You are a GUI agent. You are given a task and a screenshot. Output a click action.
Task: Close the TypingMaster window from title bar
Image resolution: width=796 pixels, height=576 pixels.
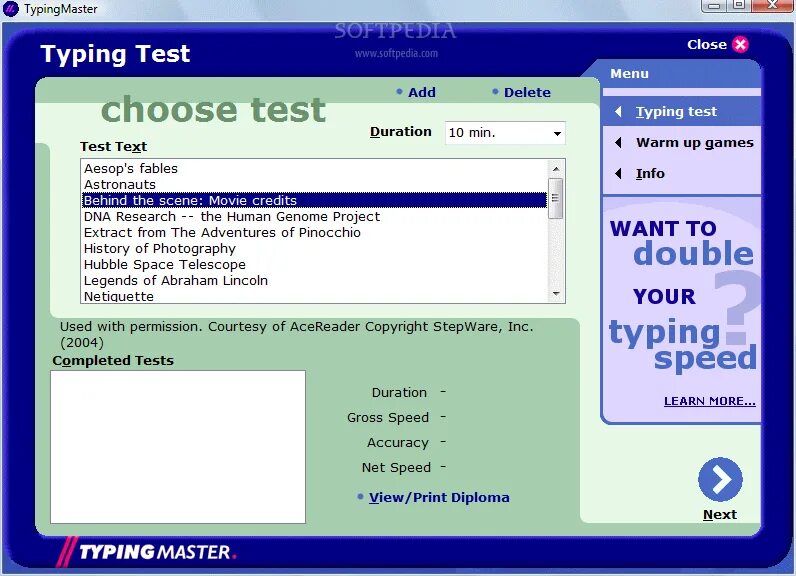tap(772, 6)
